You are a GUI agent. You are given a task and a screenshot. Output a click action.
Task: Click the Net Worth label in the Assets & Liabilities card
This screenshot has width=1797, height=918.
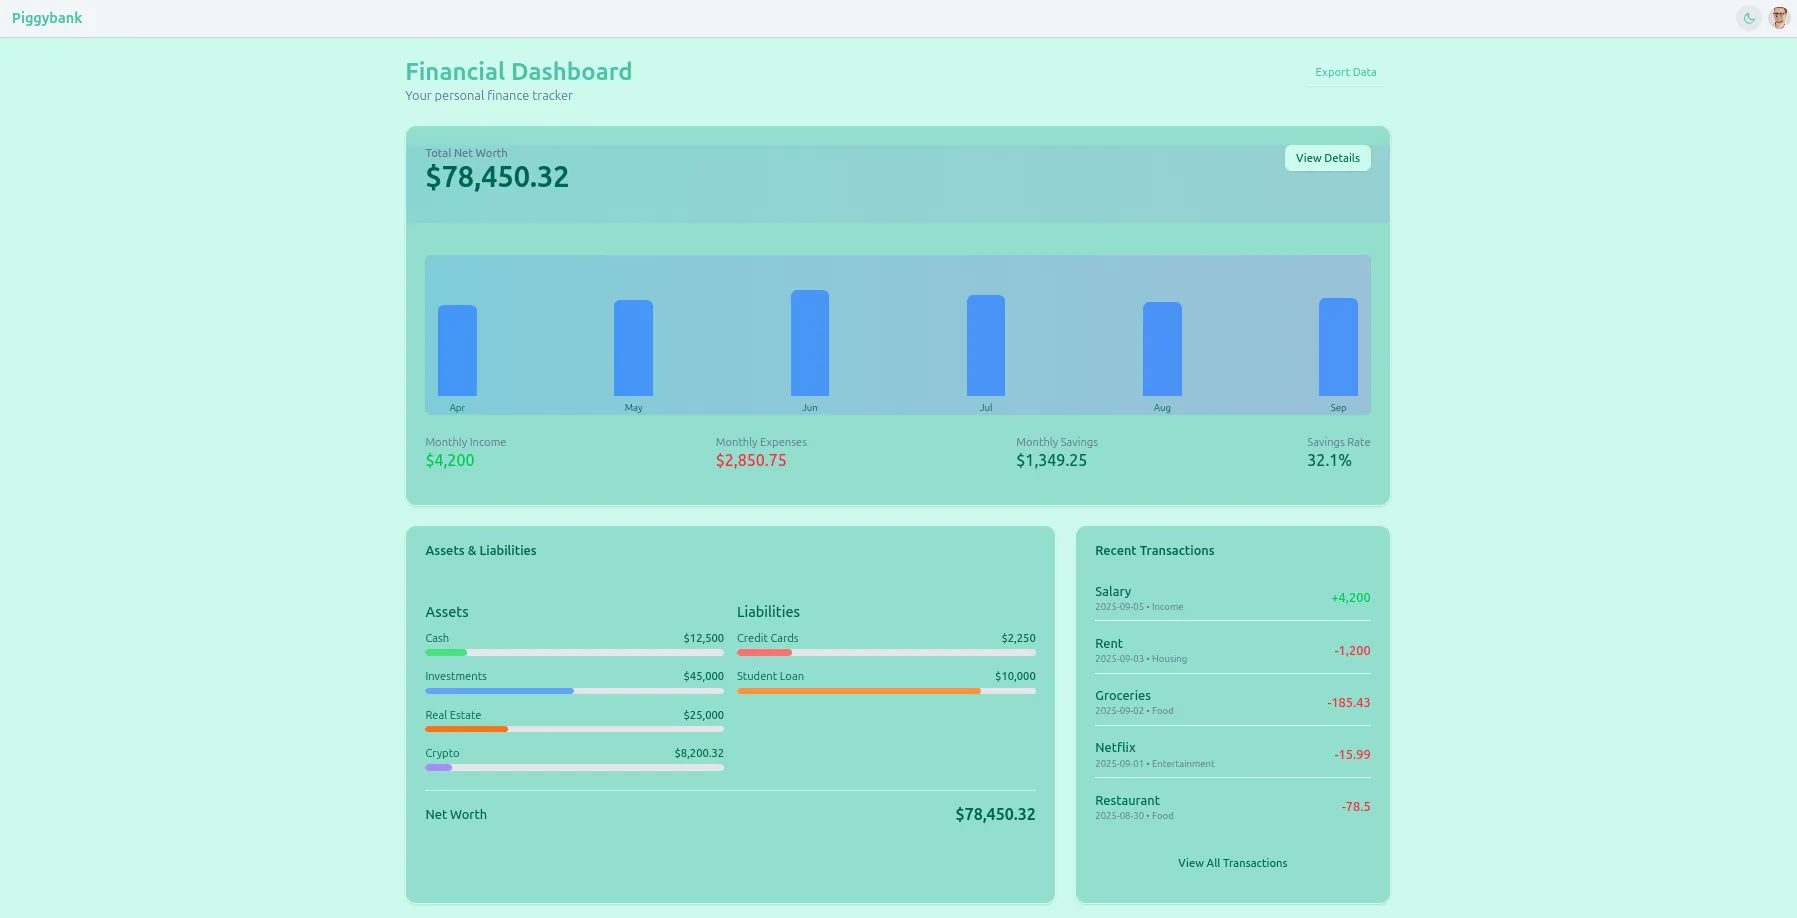[456, 815]
